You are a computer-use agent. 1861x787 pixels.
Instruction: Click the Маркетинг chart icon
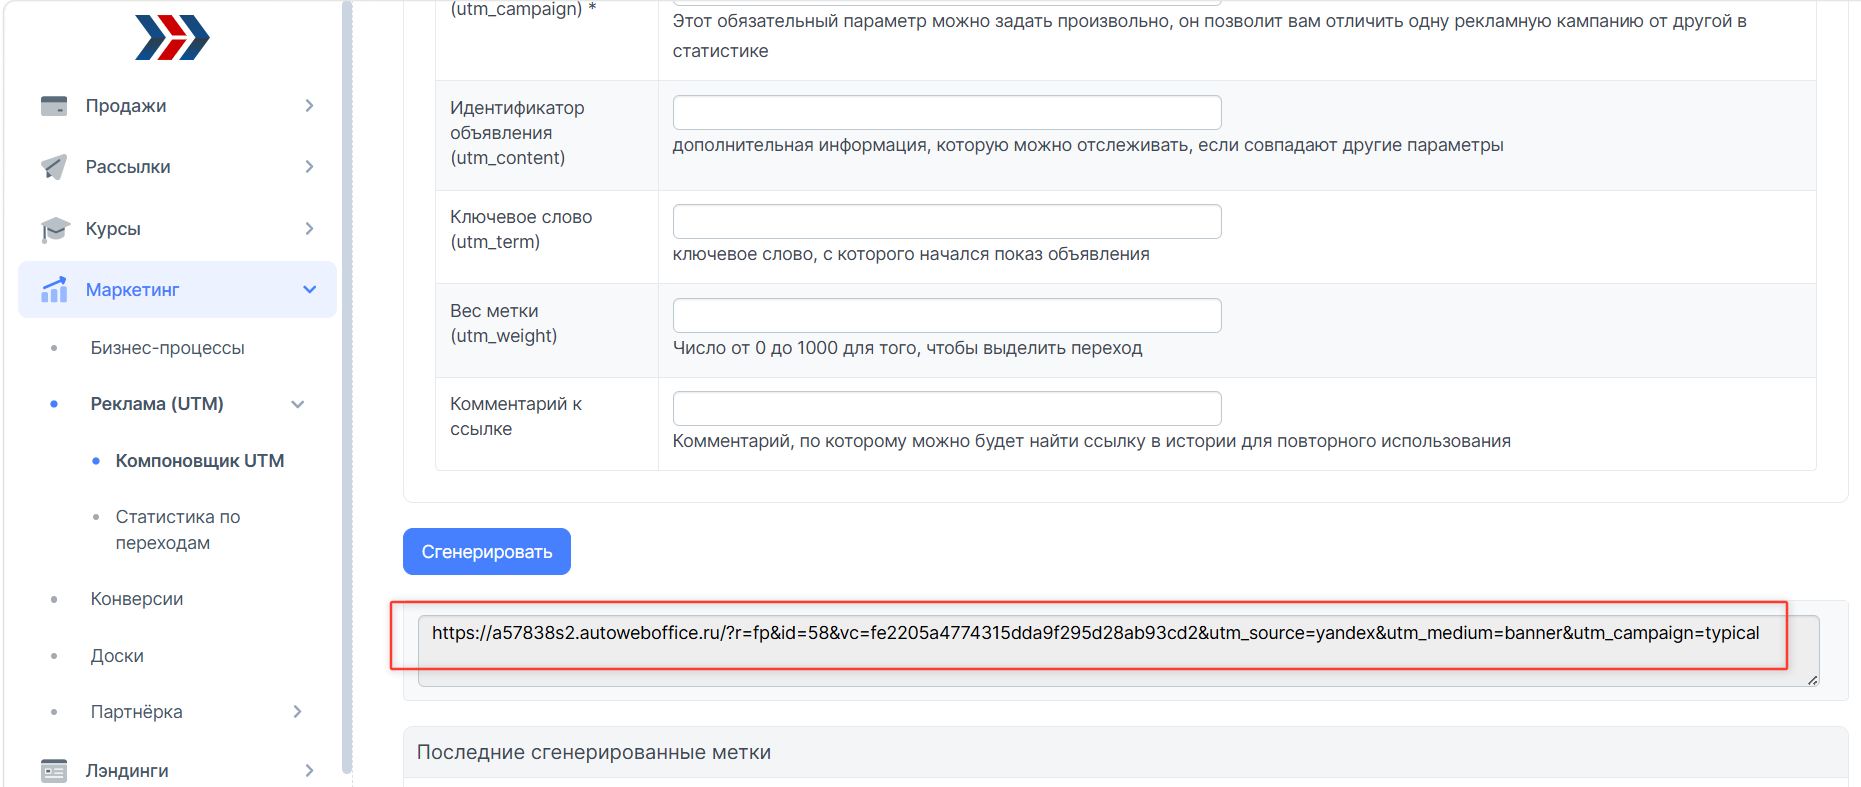coord(54,290)
